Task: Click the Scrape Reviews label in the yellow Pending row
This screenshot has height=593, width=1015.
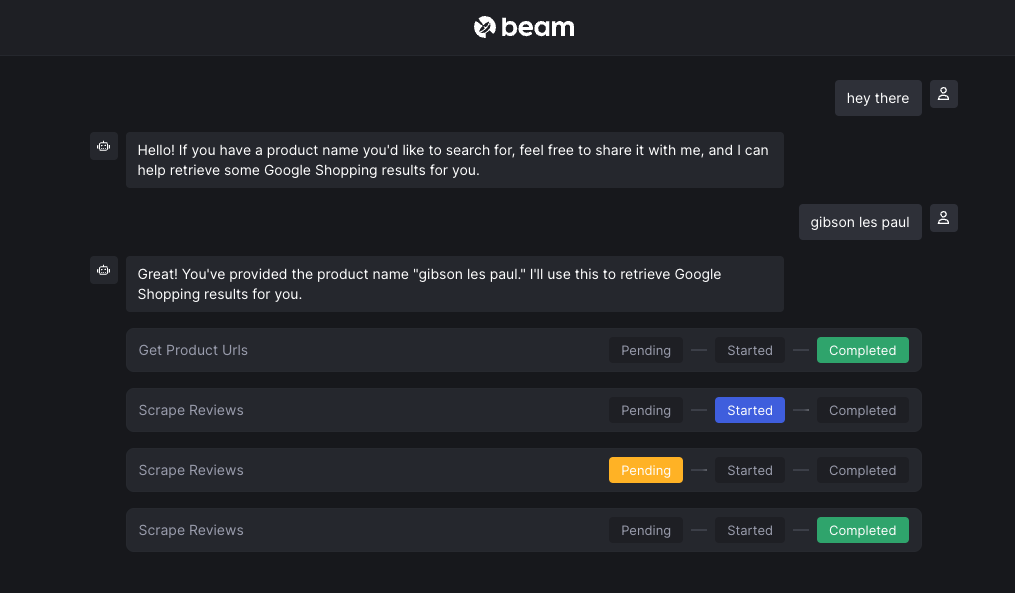Action: (191, 470)
